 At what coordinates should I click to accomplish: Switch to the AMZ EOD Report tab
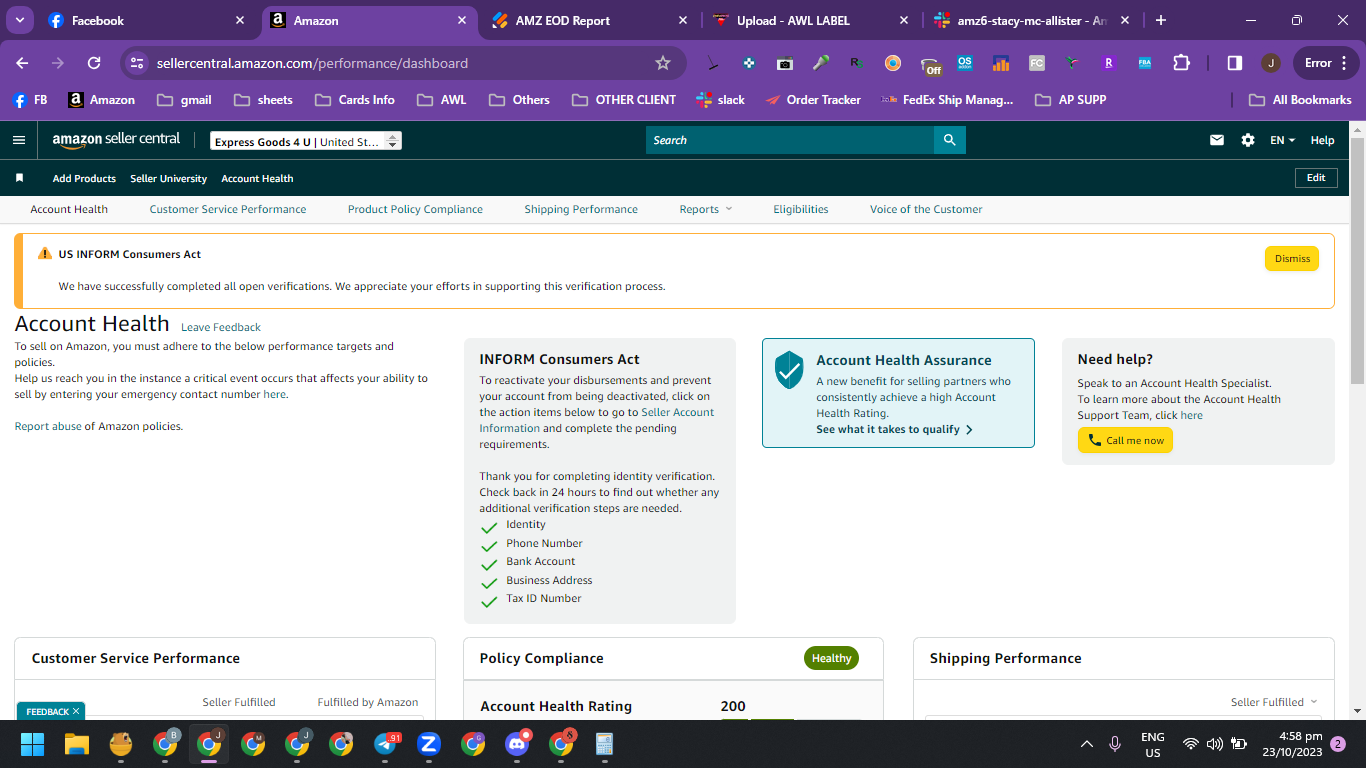click(x=590, y=20)
